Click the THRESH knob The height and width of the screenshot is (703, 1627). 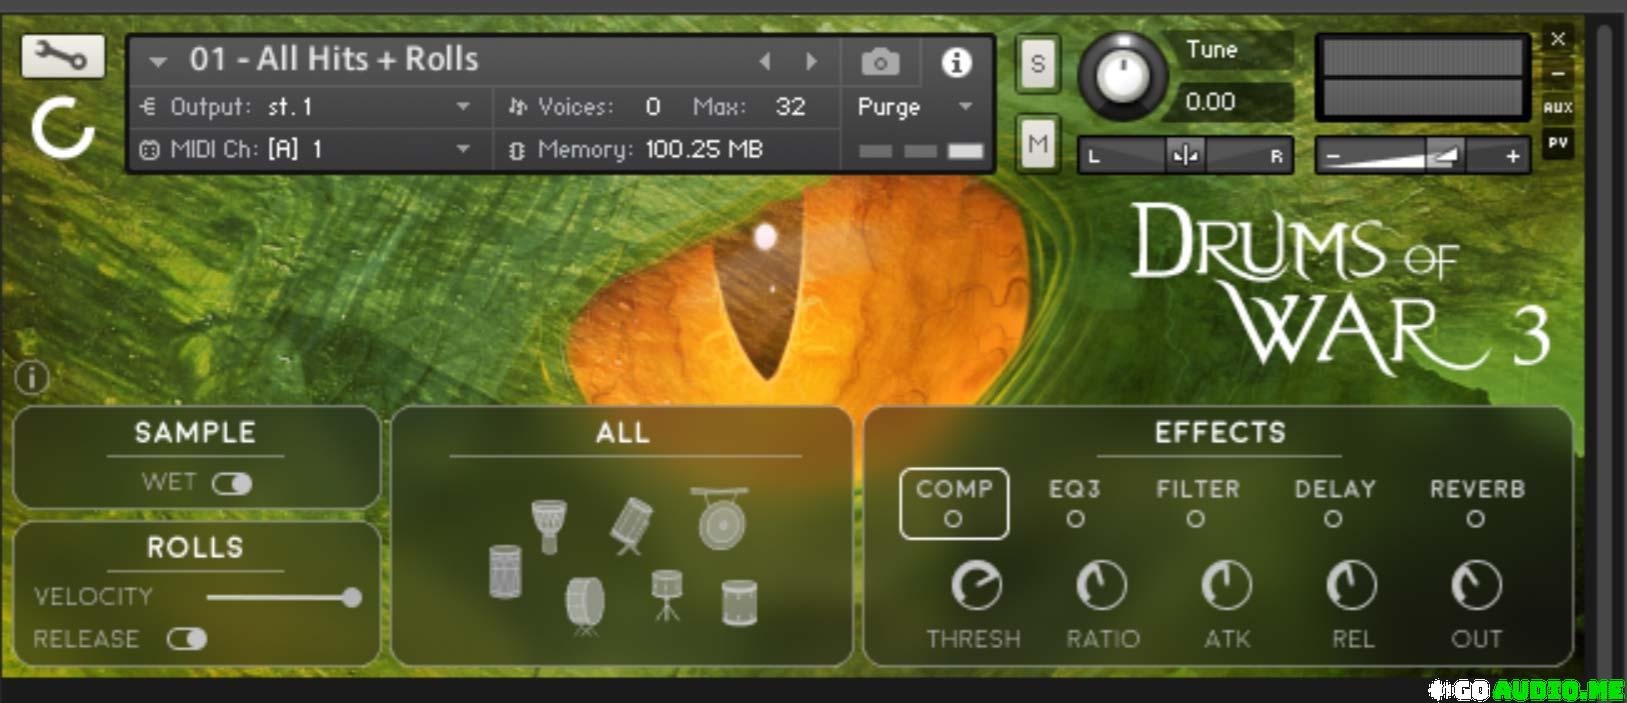click(976, 585)
